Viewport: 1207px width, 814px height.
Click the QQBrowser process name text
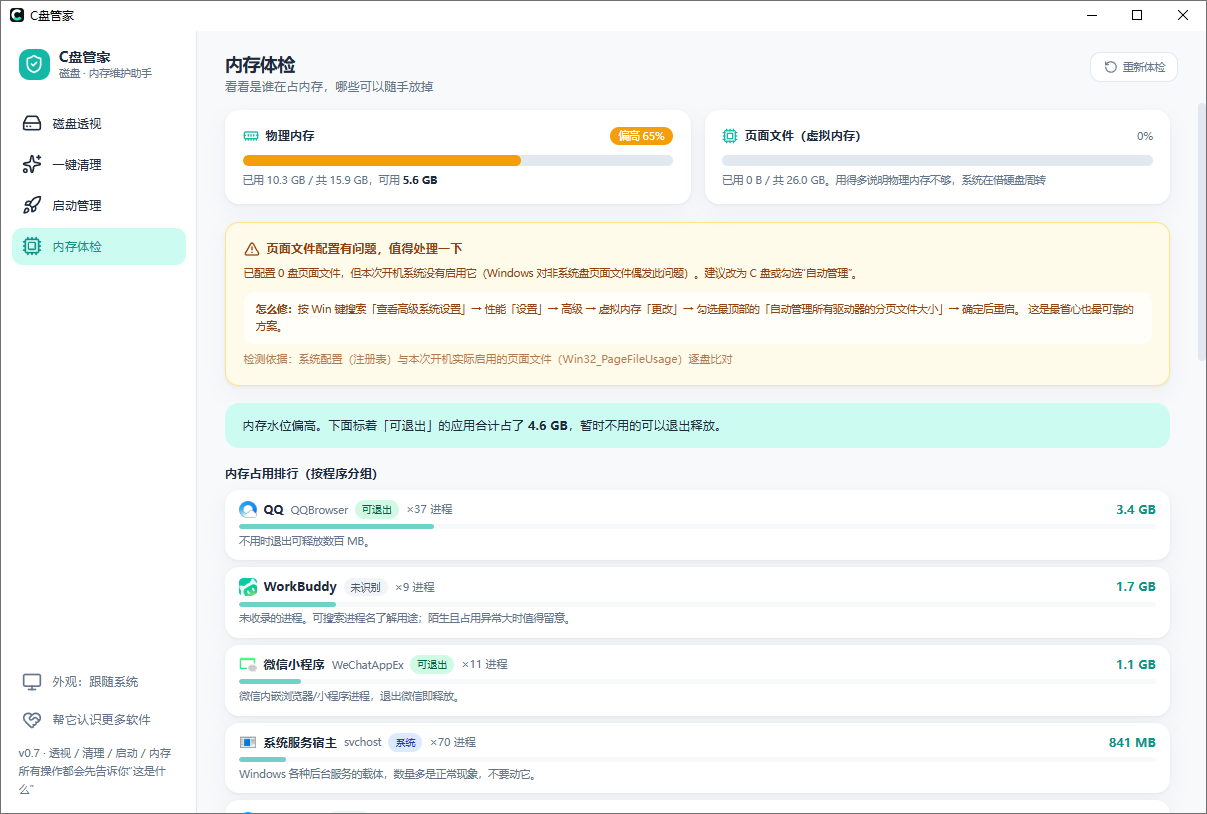click(319, 510)
